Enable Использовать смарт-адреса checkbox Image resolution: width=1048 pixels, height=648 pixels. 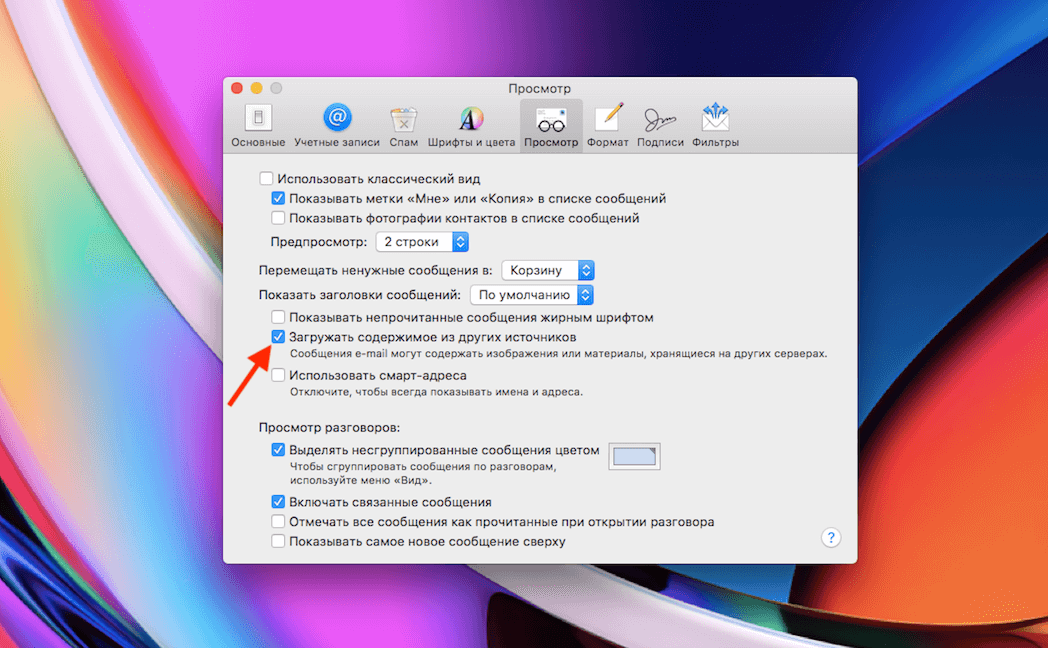(x=279, y=375)
